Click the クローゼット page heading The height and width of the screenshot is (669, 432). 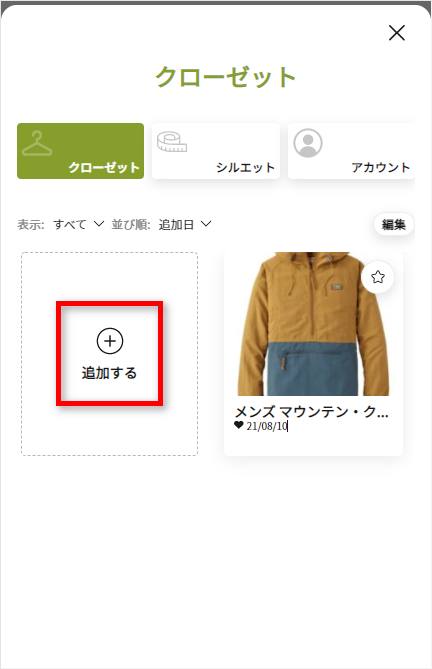(226, 77)
